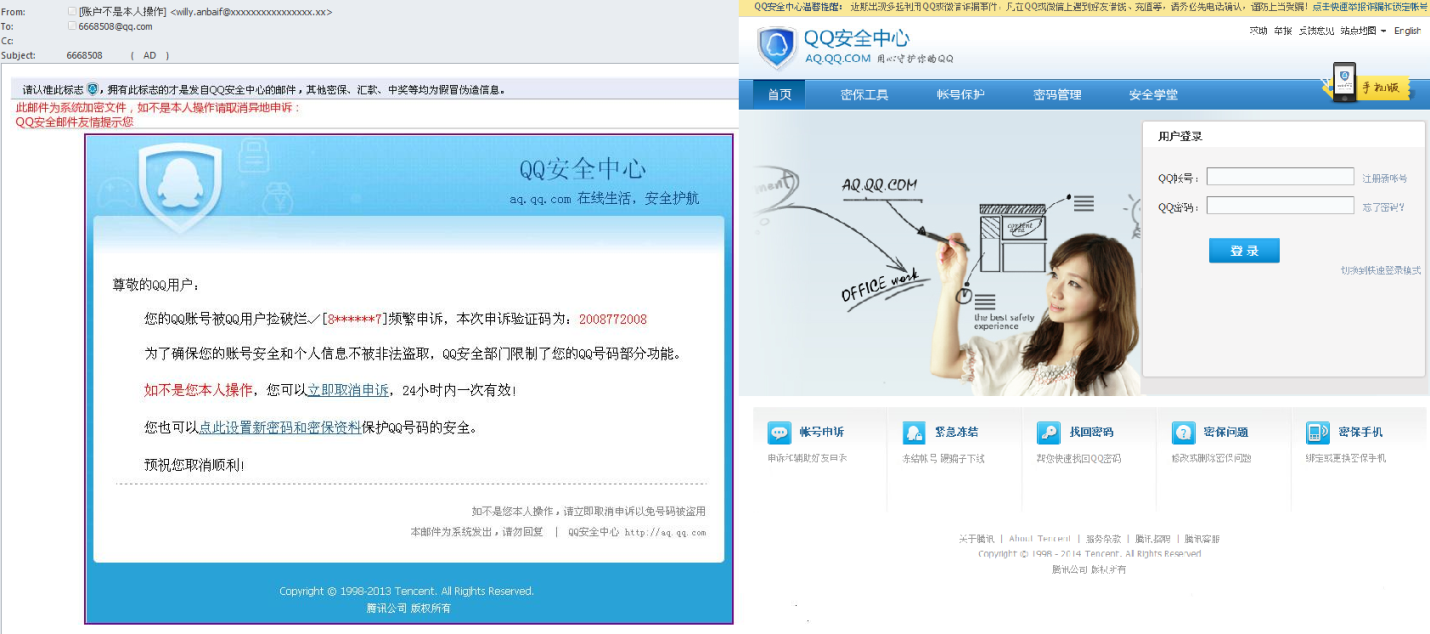Click verification code 200877​2008 in email
Image resolution: width=1430 pixels, height=634 pixels.
[x=613, y=319]
